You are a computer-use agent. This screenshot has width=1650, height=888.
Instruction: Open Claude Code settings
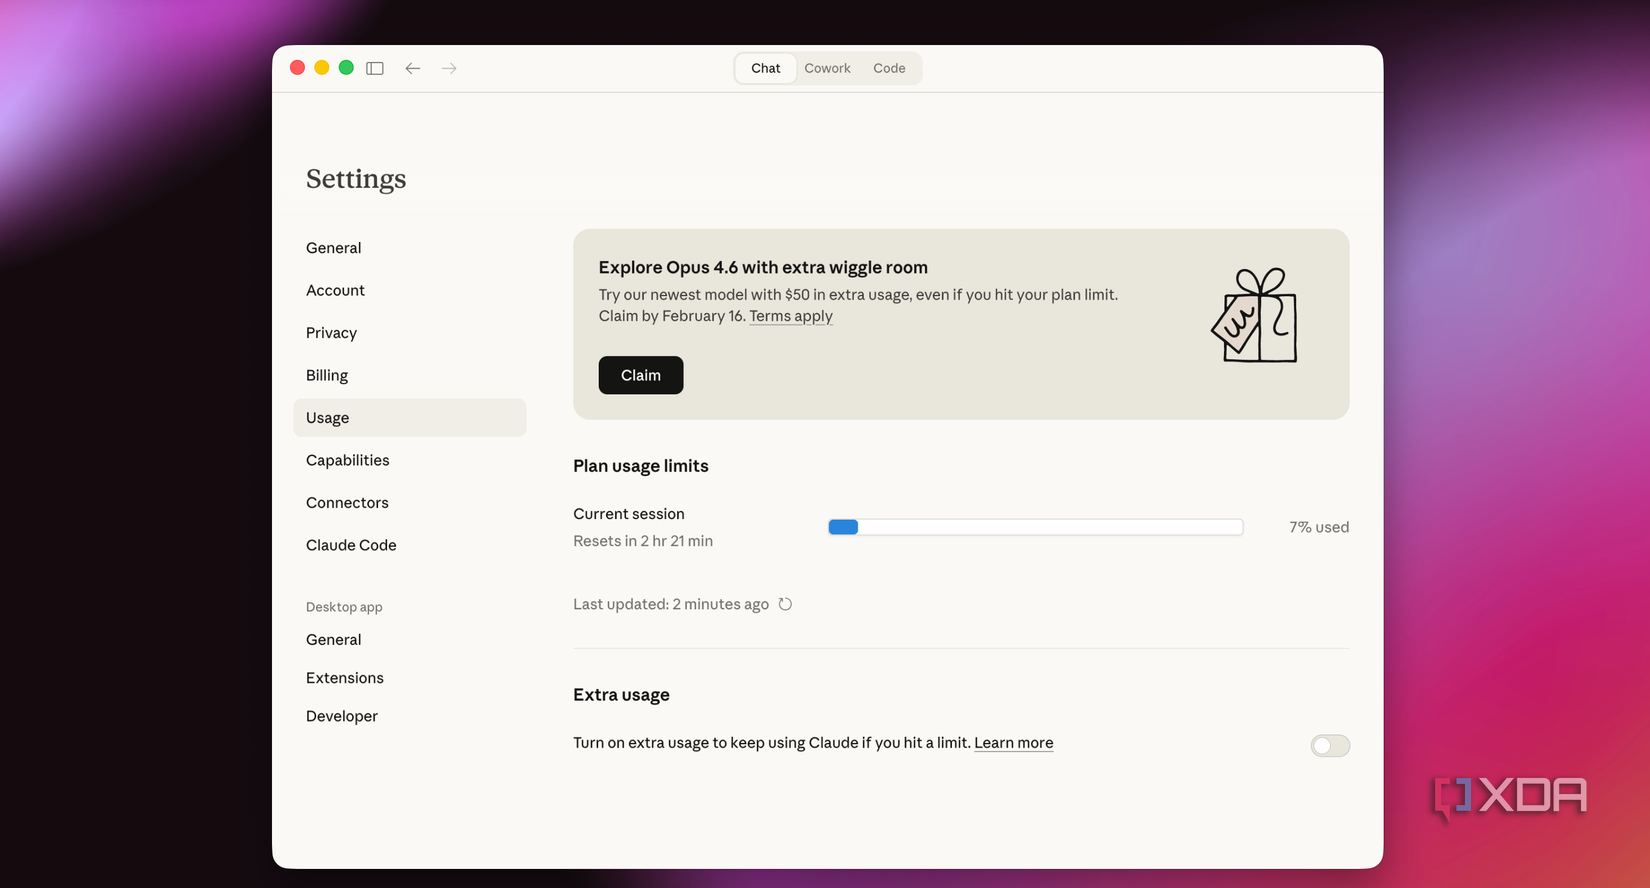pos(410,545)
